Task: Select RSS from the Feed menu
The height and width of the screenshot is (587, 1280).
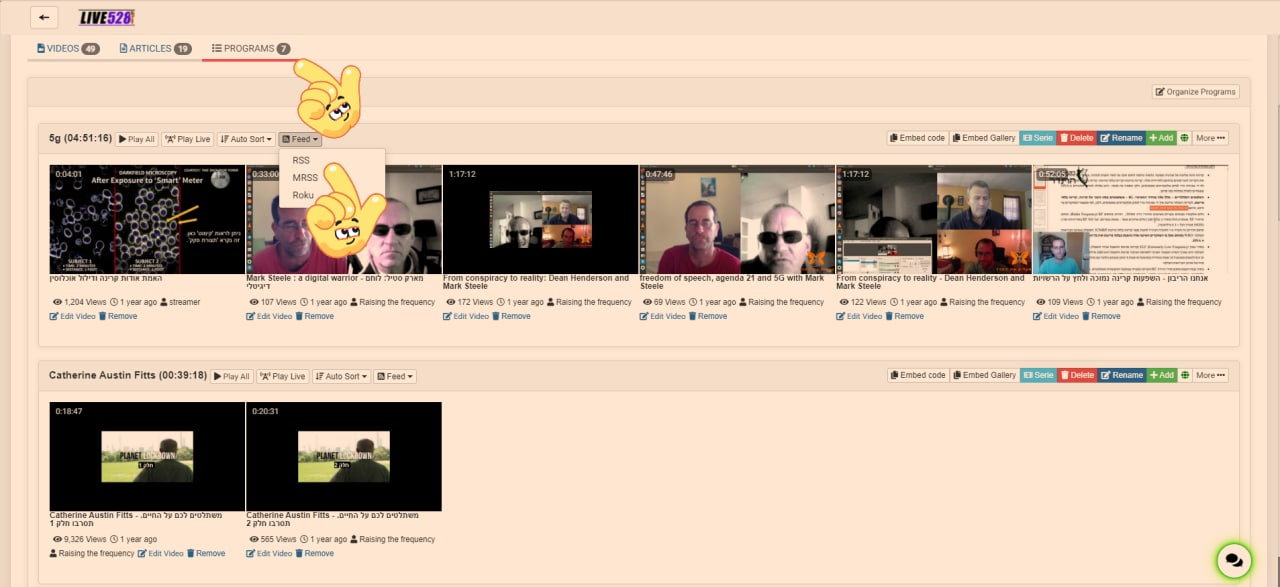Action: click(x=301, y=160)
